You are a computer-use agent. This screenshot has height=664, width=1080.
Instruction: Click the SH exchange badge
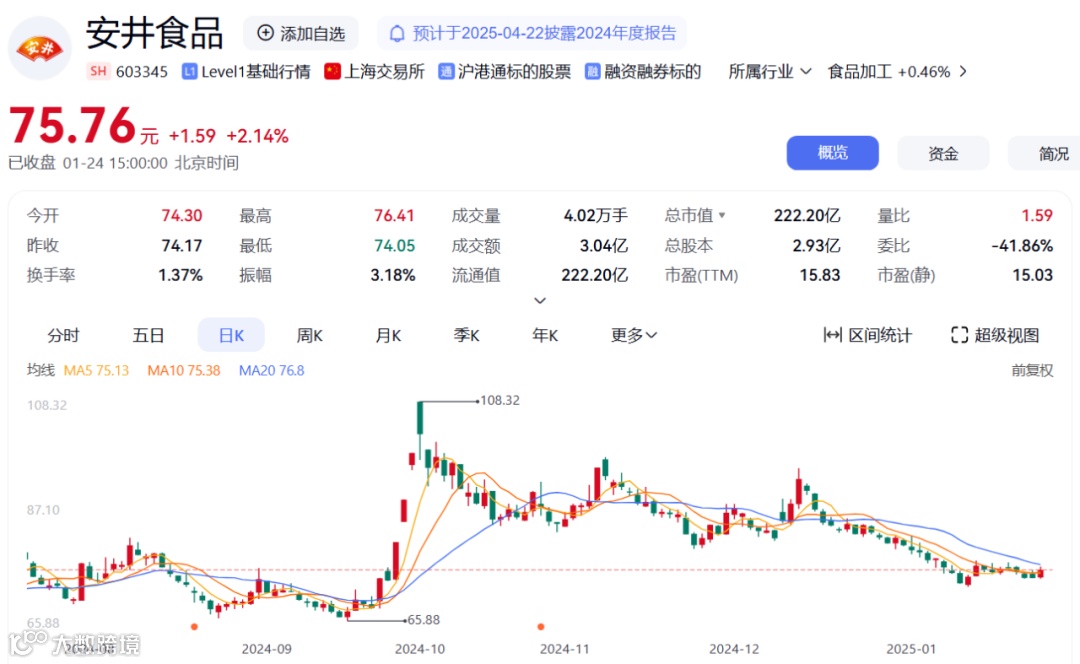click(98, 72)
